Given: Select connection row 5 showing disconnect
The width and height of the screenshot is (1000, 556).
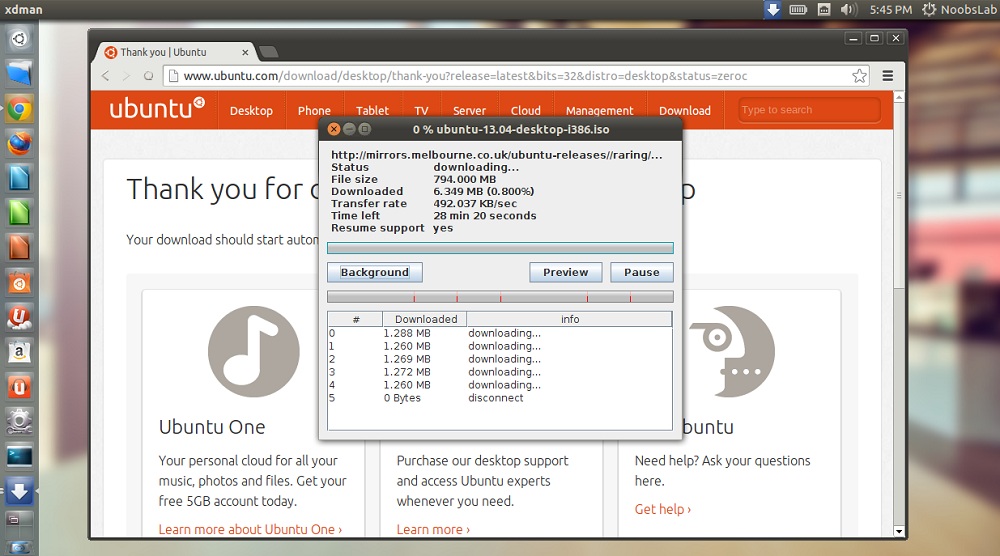Looking at the screenshot, I should tap(500, 398).
